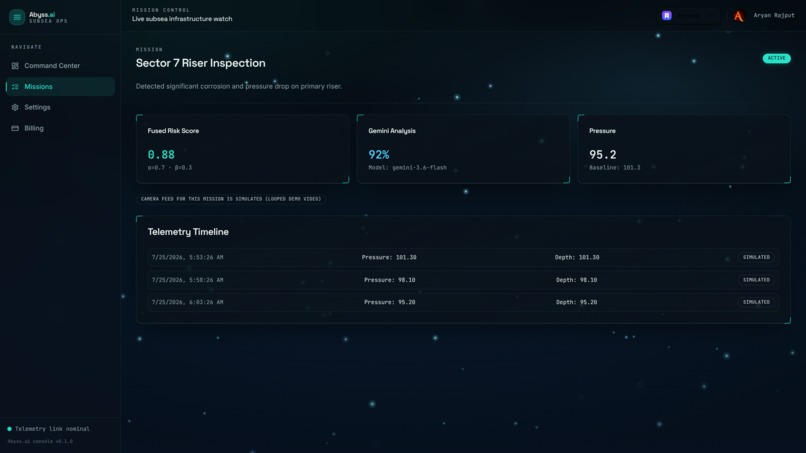Click the 6:03:26 AM telemetry timestamp
Screen dimensions: 806x453
click(187, 302)
